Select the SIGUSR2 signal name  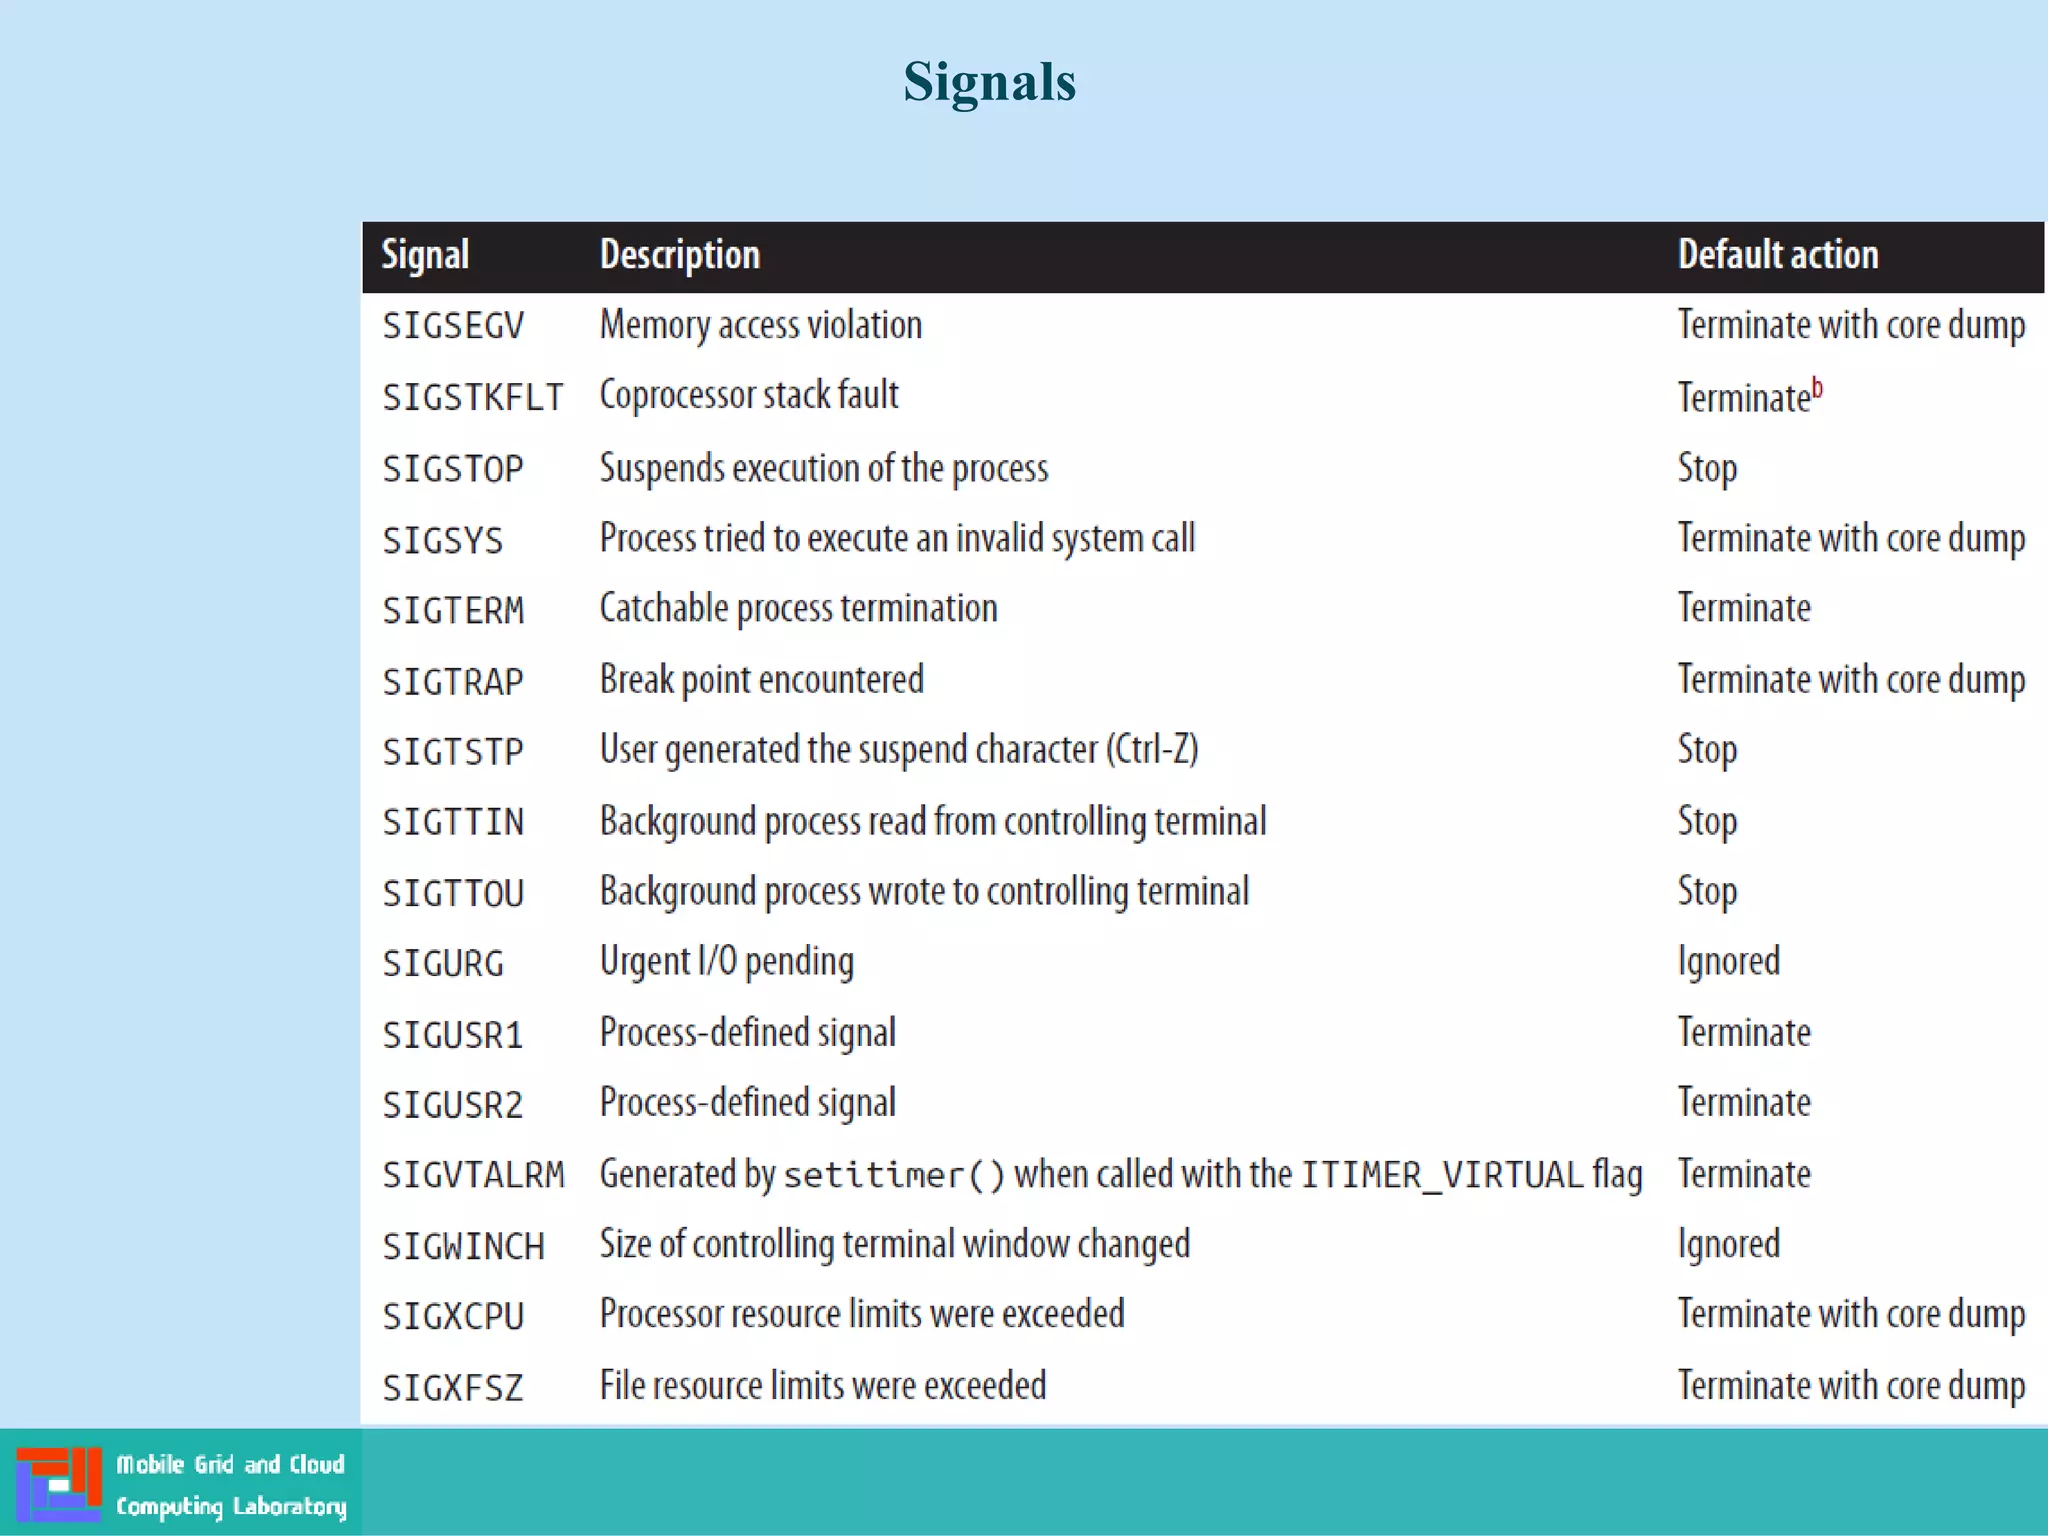[x=453, y=1105]
